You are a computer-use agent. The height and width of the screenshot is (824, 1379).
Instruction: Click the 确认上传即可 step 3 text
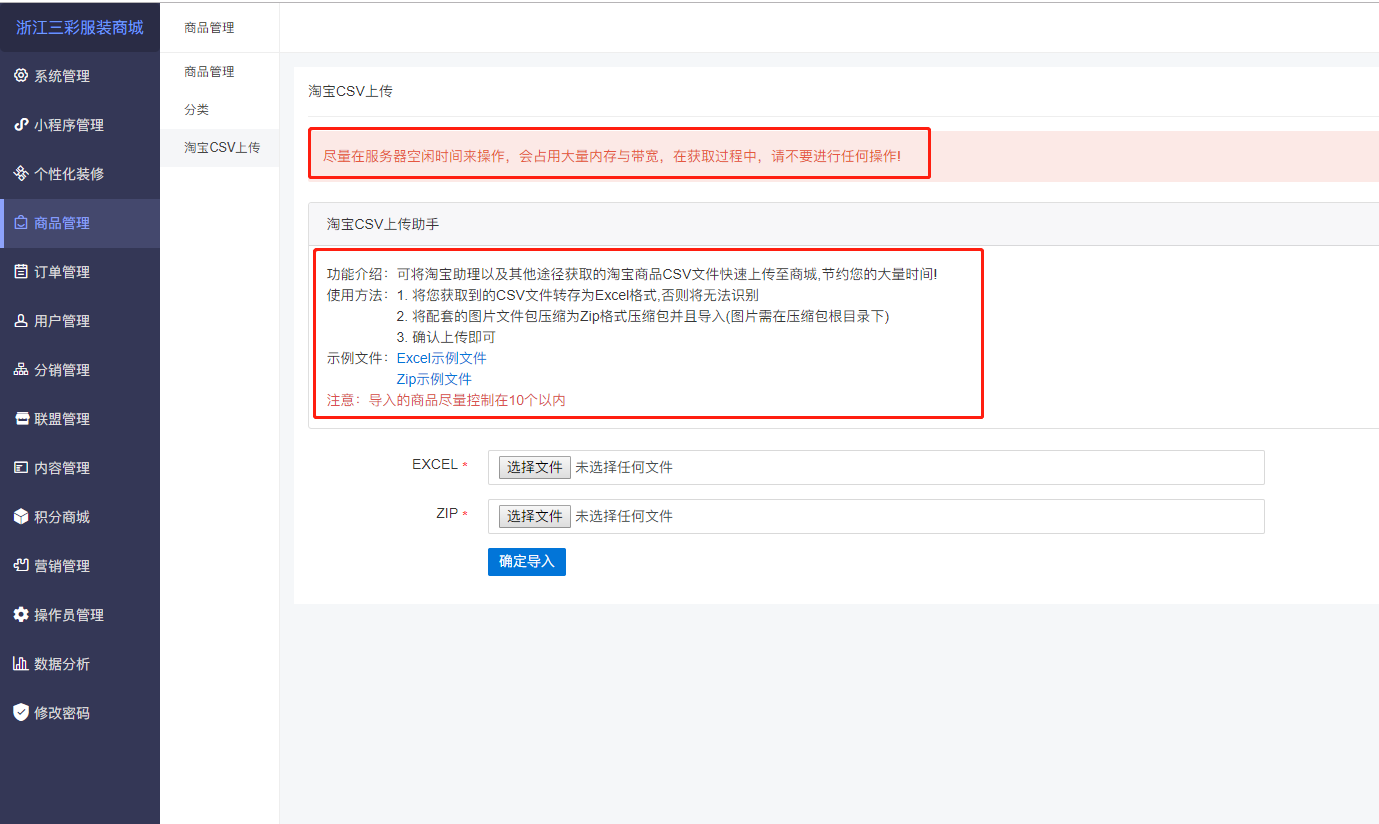click(x=446, y=337)
